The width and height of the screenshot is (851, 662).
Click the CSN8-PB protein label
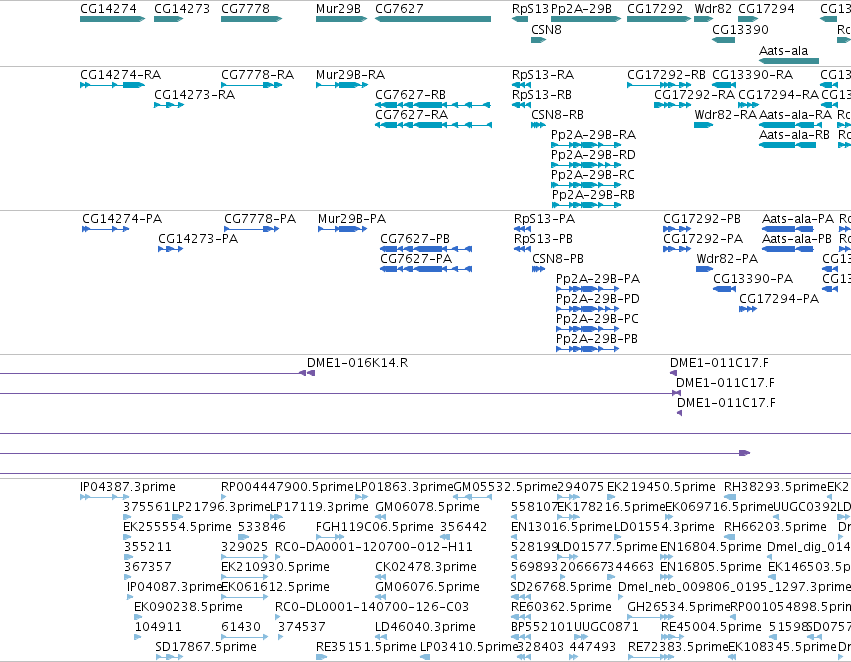[x=558, y=259]
